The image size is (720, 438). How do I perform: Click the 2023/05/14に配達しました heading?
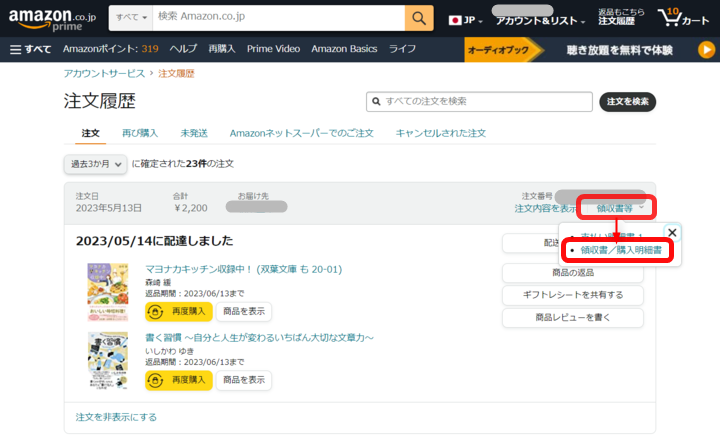(x=154, y=241)
